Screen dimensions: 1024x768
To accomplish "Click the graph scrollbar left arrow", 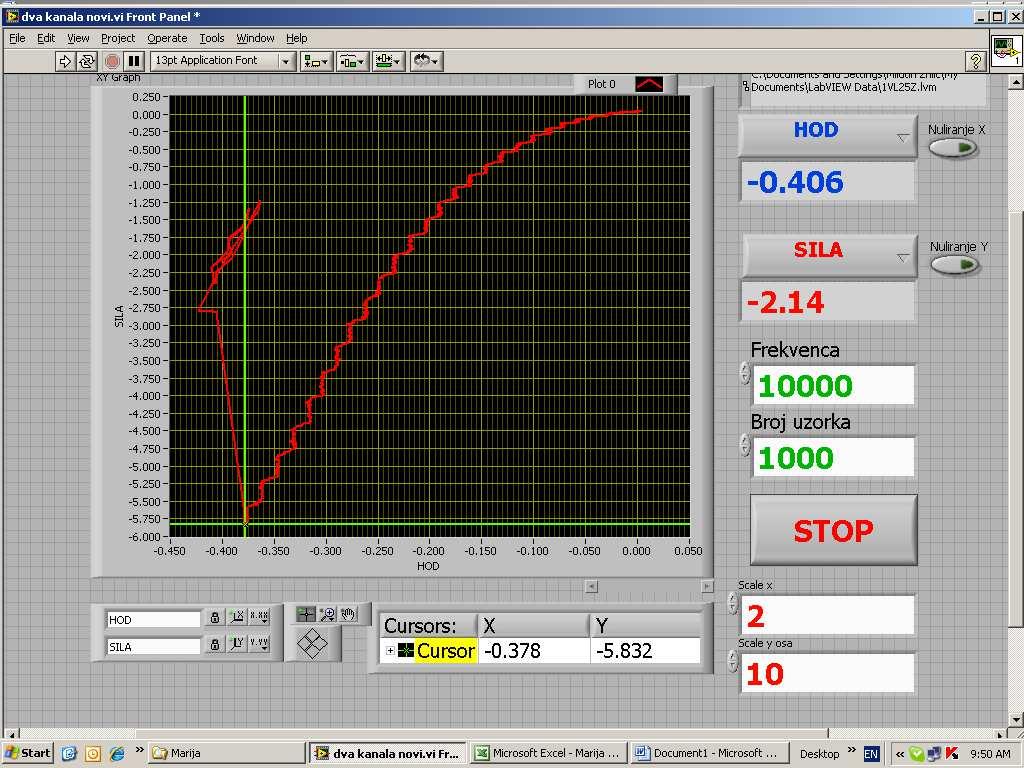I will pyautogui.click(x=591, y=586).
